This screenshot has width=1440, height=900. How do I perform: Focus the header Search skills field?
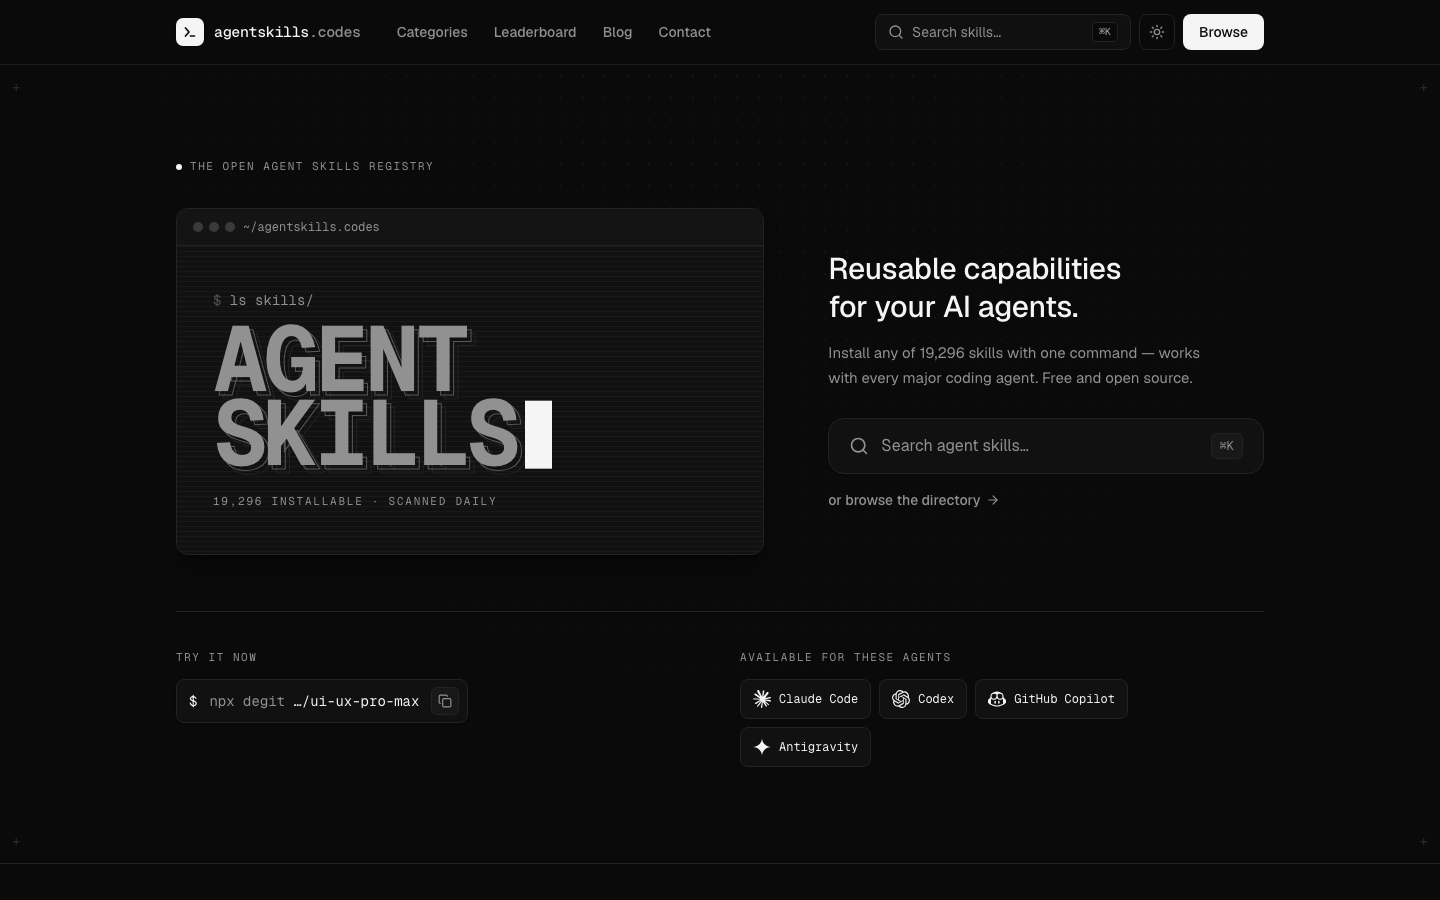[1002, 32]
